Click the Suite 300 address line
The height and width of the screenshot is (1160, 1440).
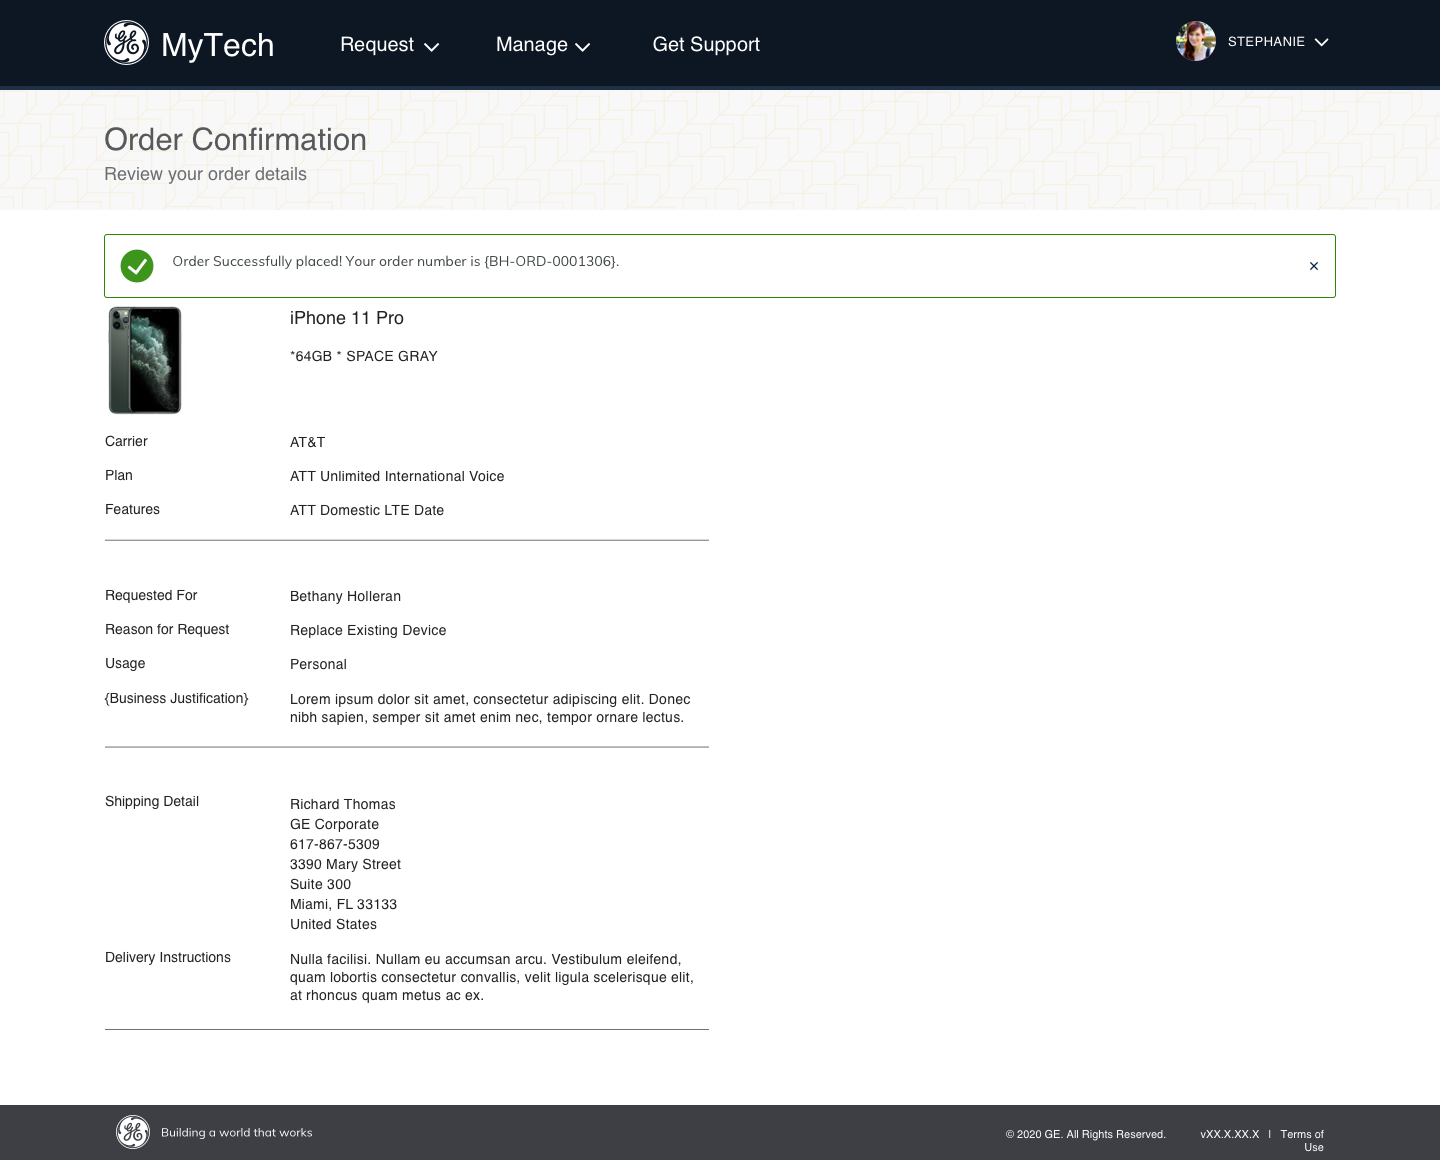(320, 884)
